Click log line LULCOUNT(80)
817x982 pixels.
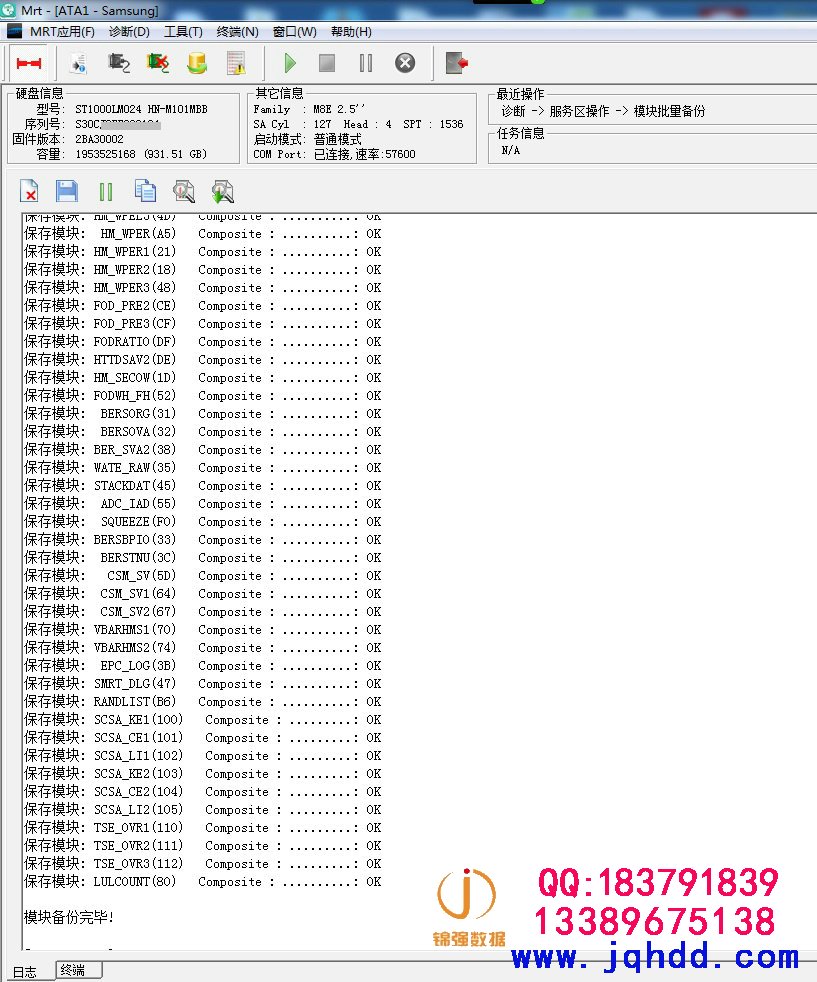tap(202, 882)
